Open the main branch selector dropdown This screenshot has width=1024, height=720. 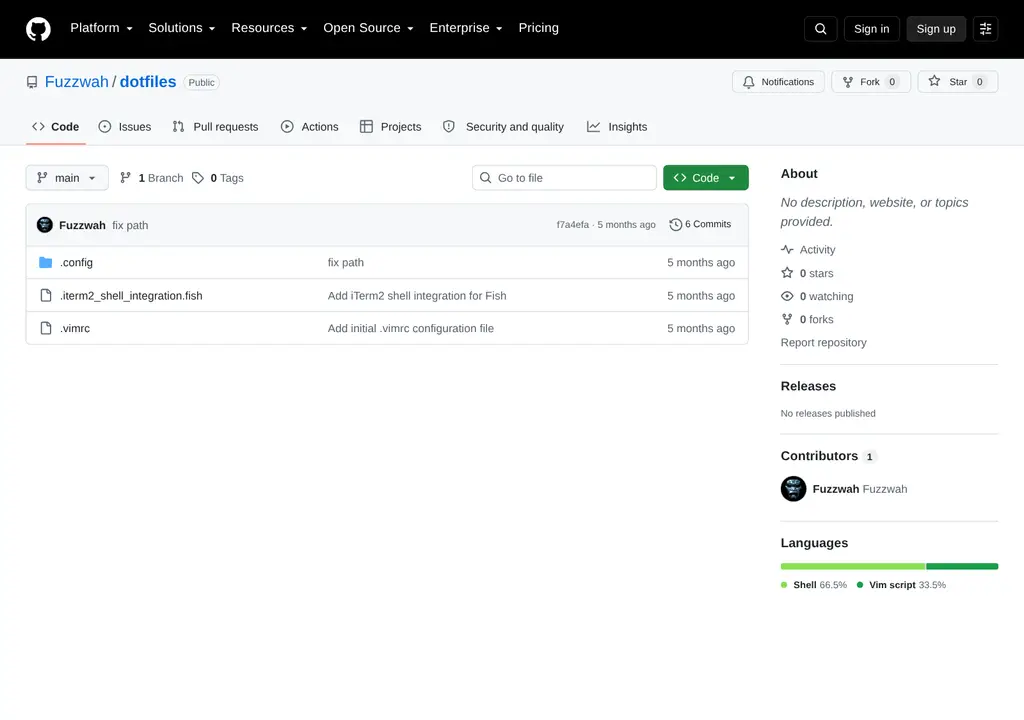coord(67,178)
